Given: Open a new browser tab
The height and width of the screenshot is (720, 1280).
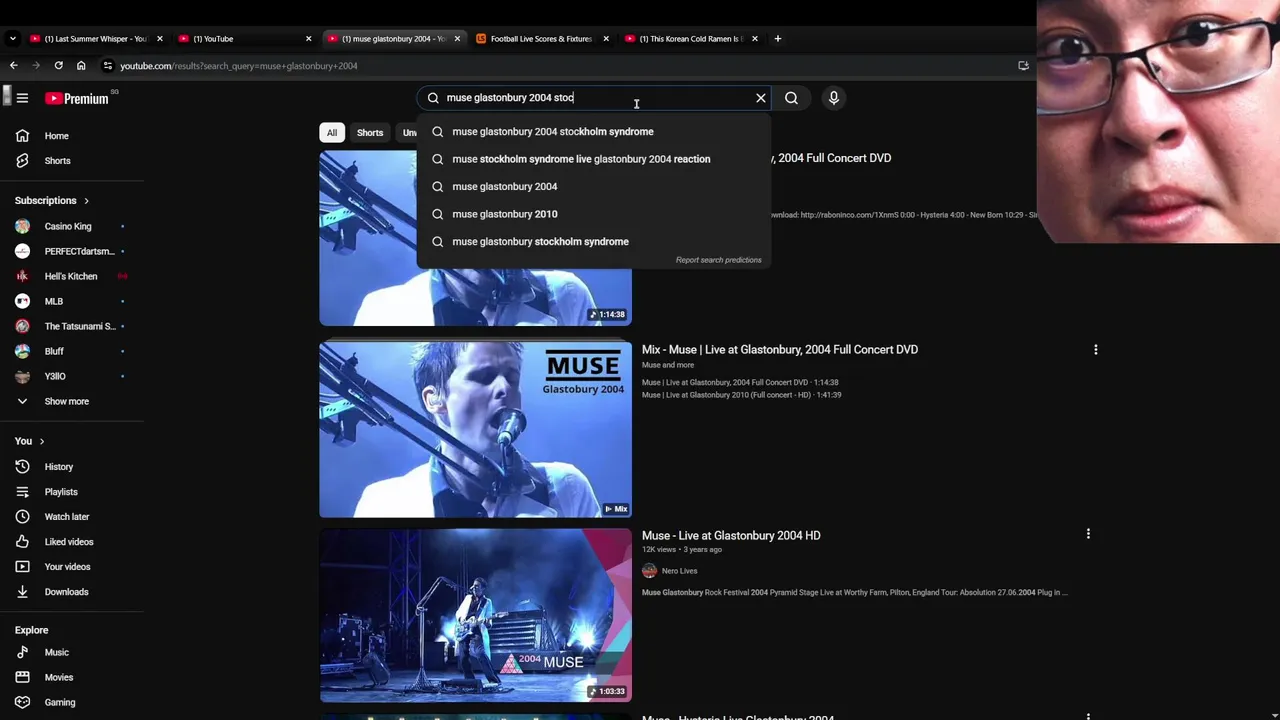Looking at the screenshot, I should point(777,39).
